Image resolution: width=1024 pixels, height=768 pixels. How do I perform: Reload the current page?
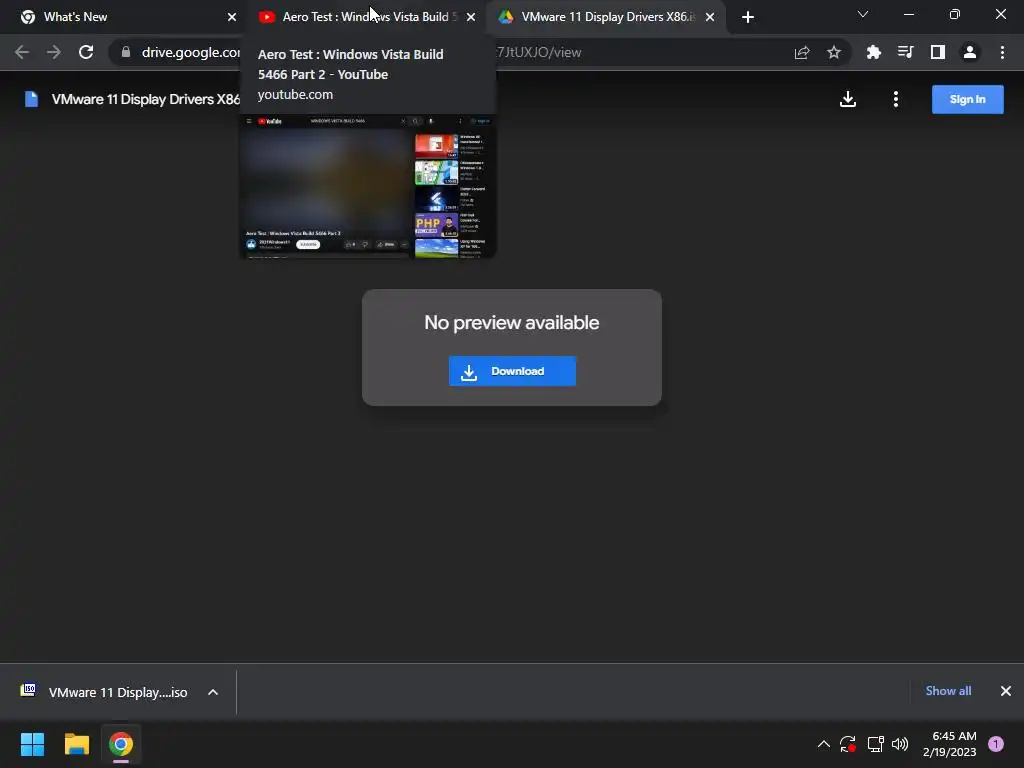point(86,52)
